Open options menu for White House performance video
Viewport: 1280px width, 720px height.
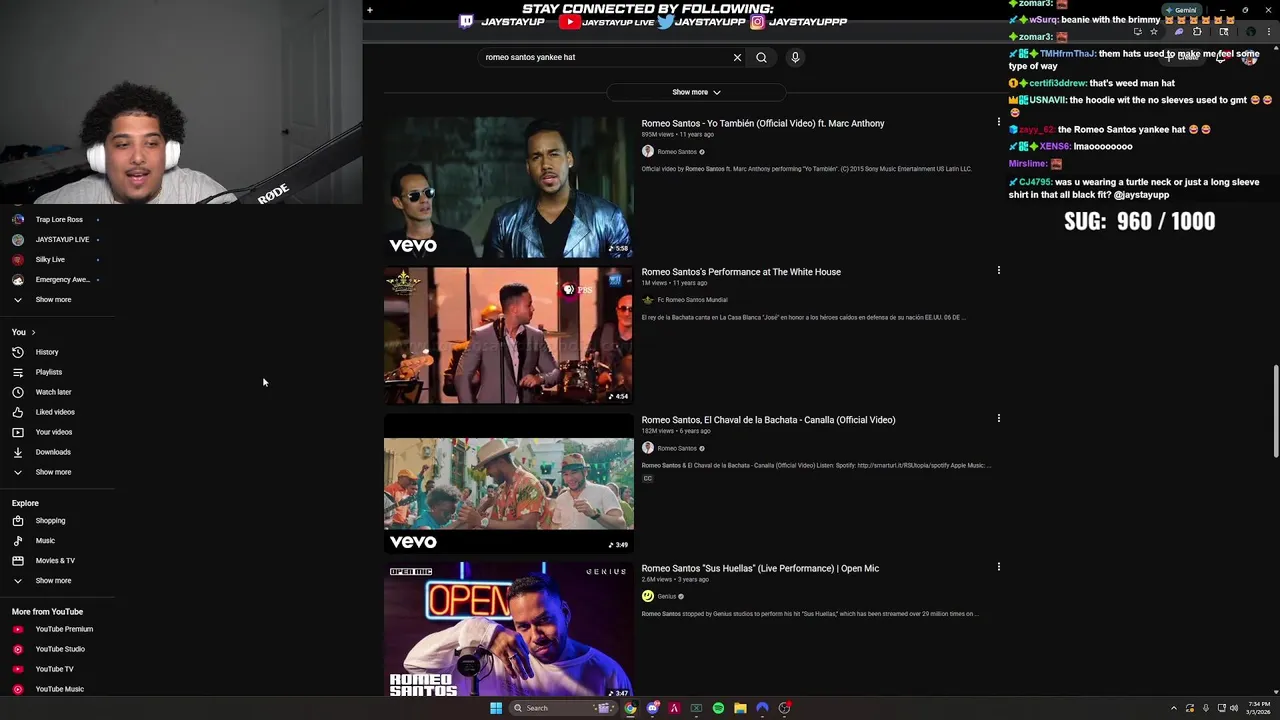[x=998, y=270]
